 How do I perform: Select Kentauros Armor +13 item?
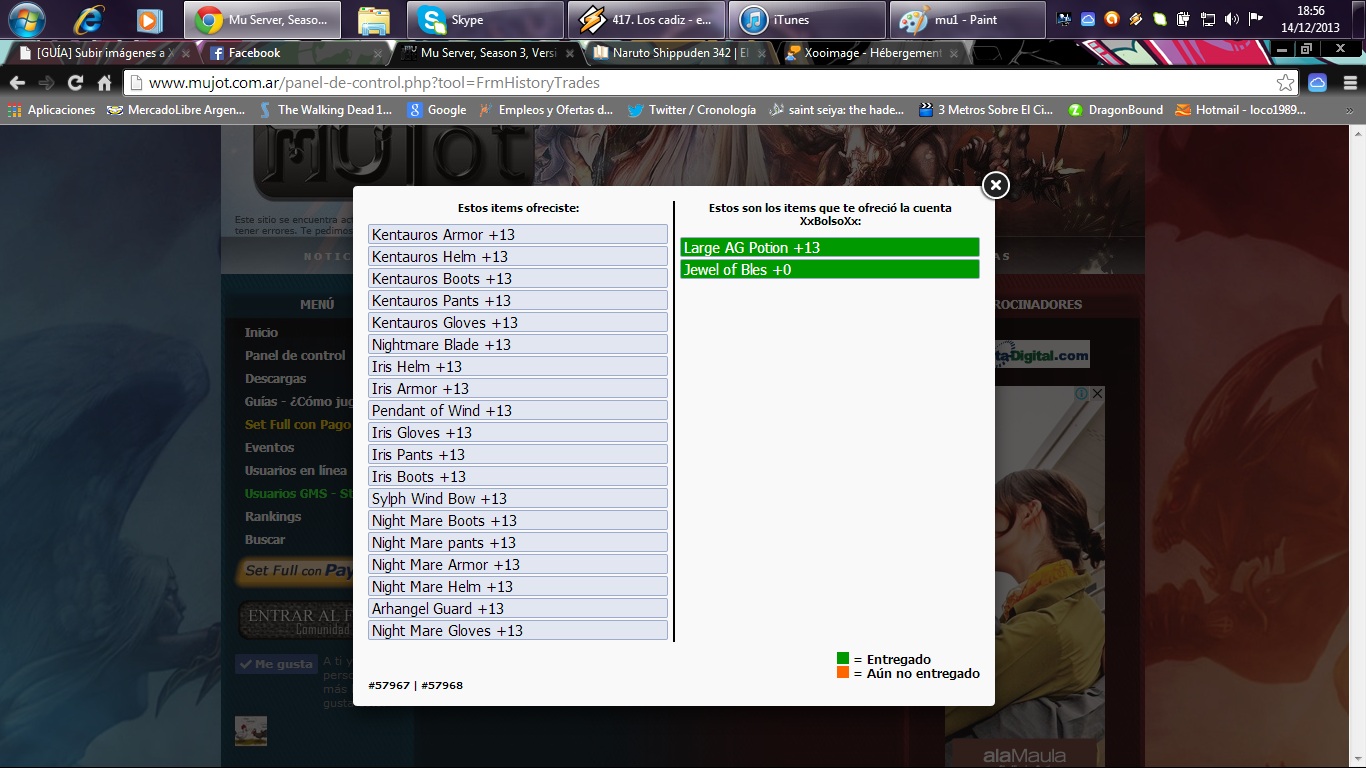(517, 235)
